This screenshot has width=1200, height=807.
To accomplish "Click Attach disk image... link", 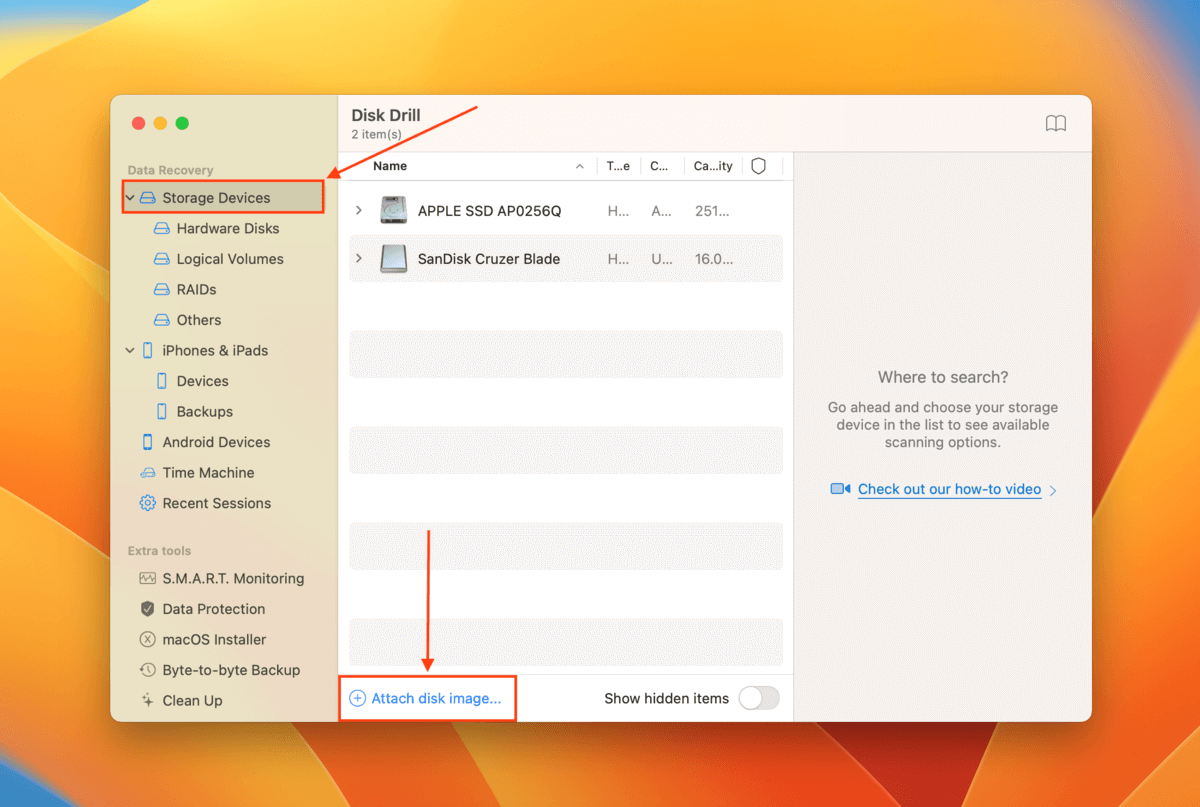I will pos(436,698).
